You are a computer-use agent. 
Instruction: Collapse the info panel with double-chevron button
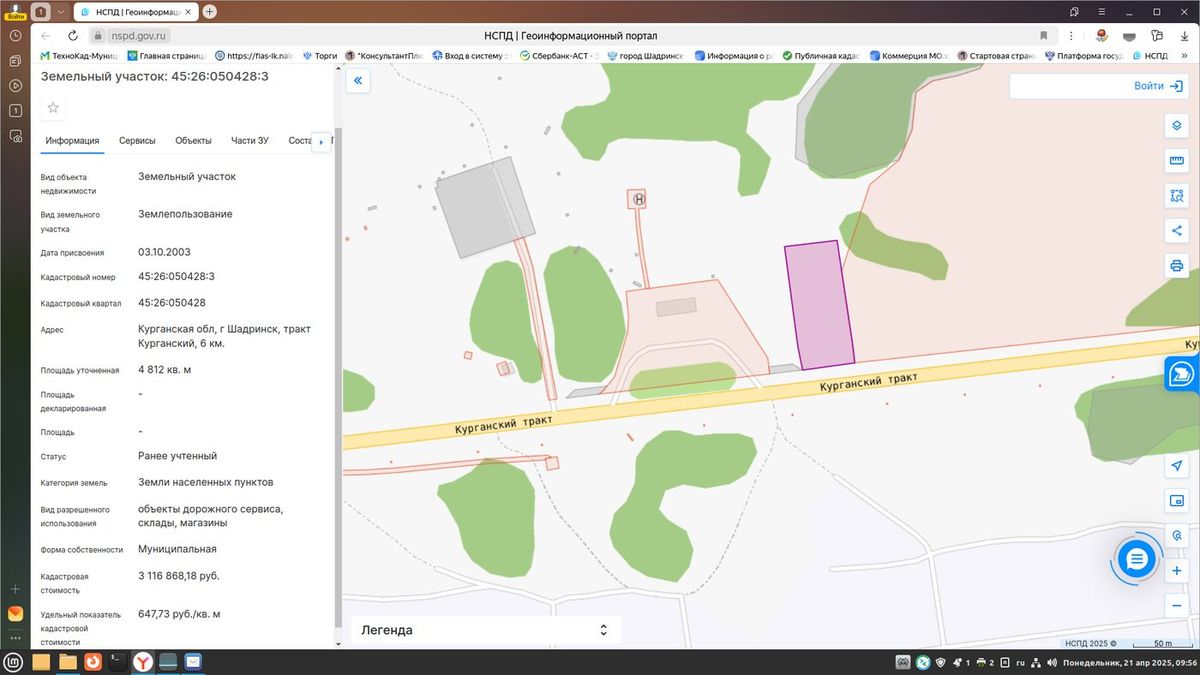pos(358,82)
